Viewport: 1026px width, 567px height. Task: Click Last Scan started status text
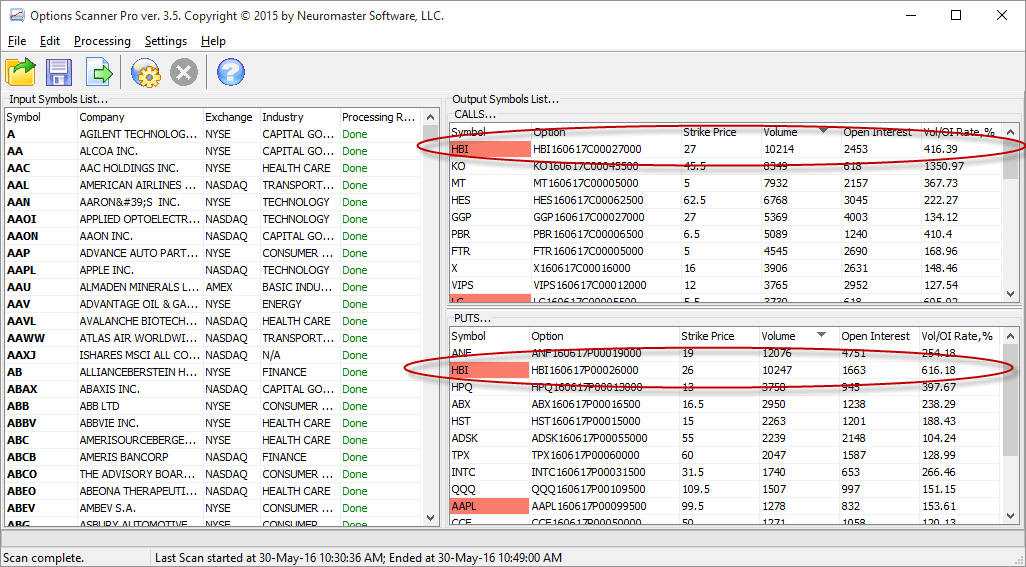click(x=358, y=558)
